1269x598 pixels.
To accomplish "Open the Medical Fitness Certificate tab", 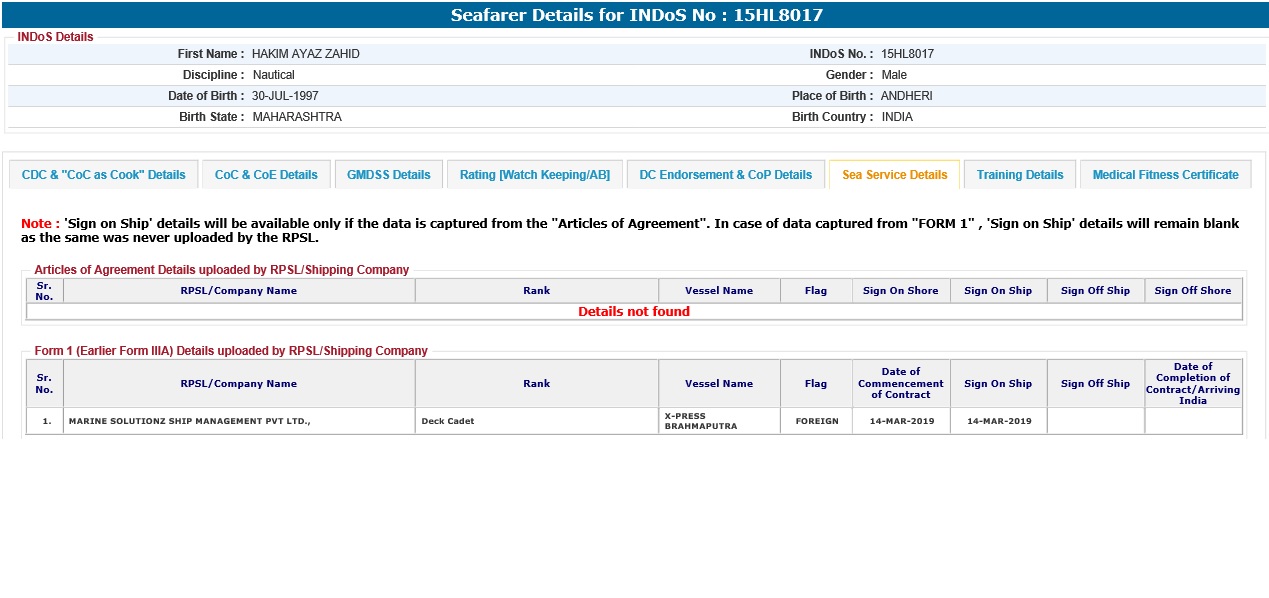I will pyautogui.click(x=1165, y=175).
